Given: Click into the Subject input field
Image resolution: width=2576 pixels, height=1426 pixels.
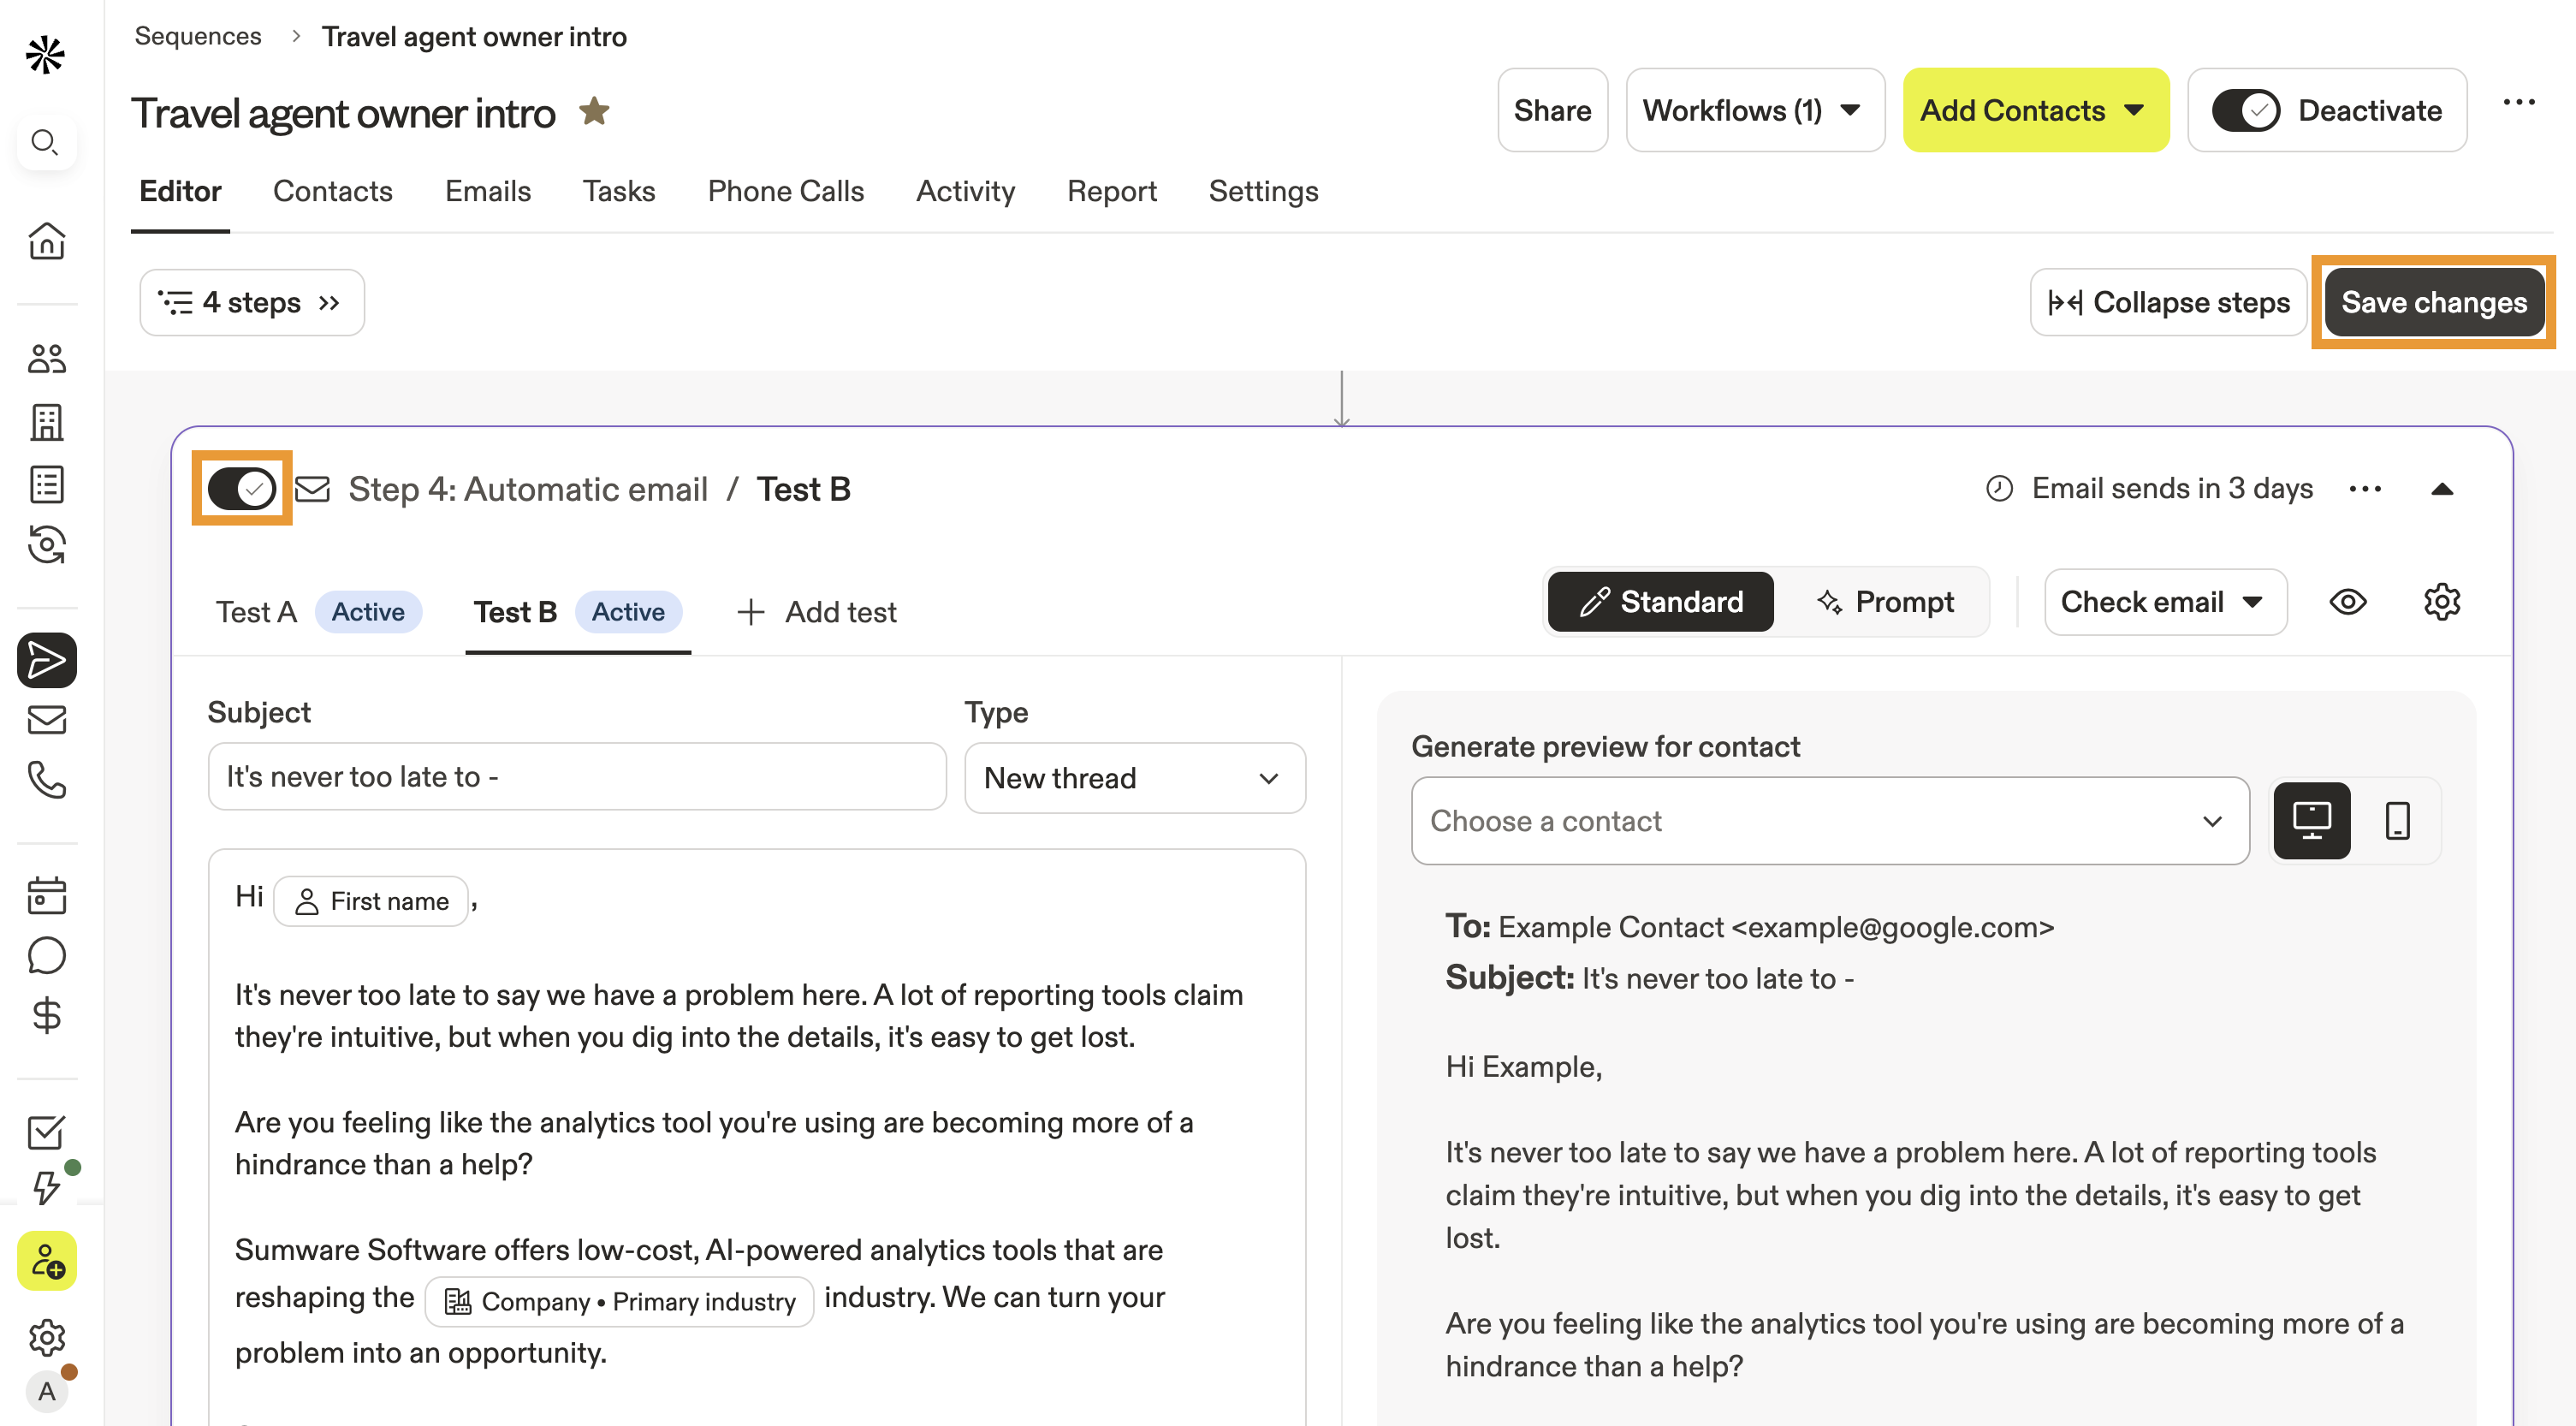Looking at the screenshot, I should click(x=576, y=777).
